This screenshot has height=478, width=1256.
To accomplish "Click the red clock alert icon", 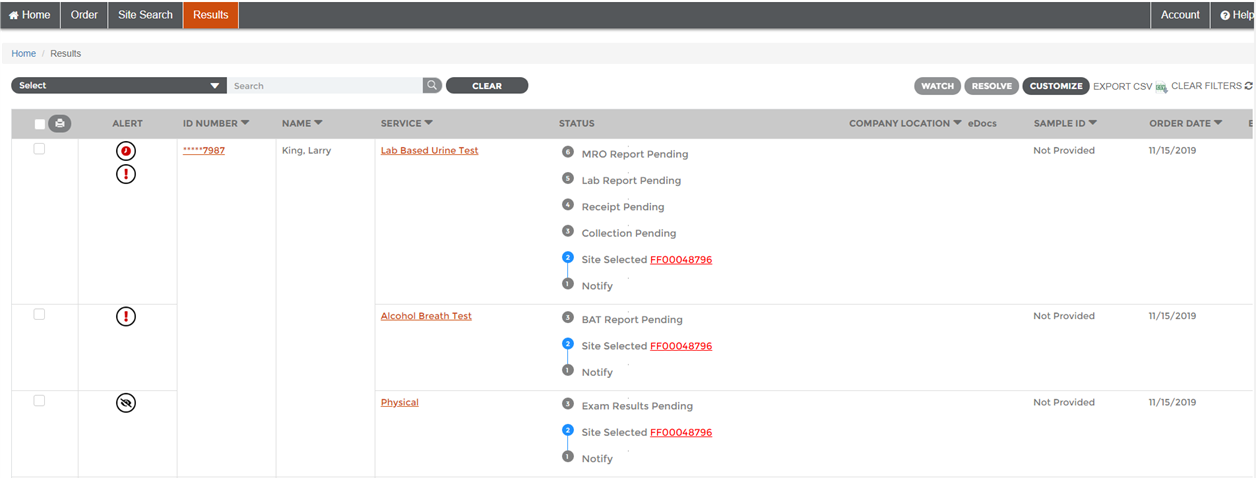I will click(x=126, y=151).
